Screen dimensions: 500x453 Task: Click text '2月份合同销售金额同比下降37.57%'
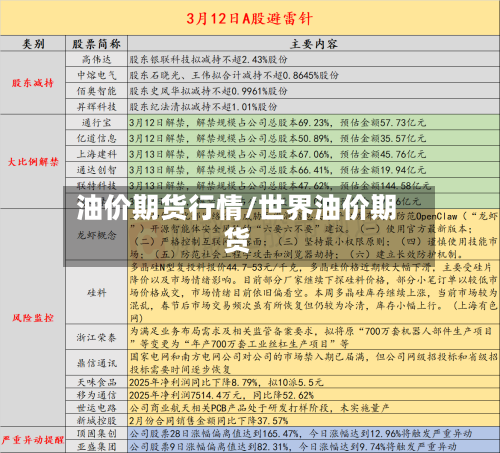pos(209,421)
